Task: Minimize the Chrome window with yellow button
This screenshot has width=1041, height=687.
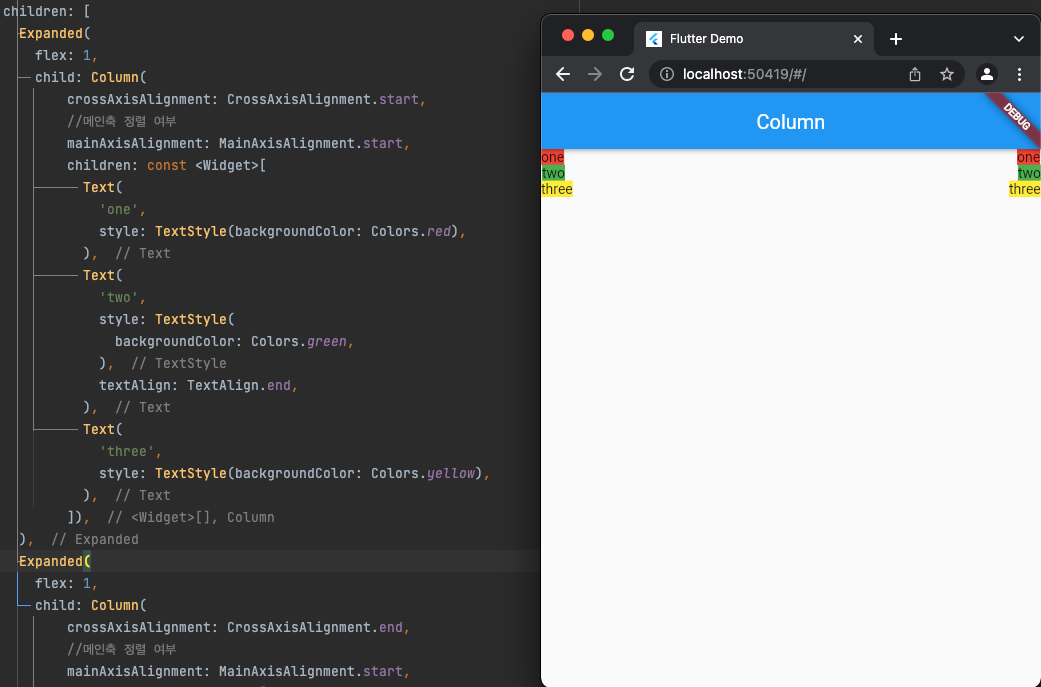Action: point(588,35)
